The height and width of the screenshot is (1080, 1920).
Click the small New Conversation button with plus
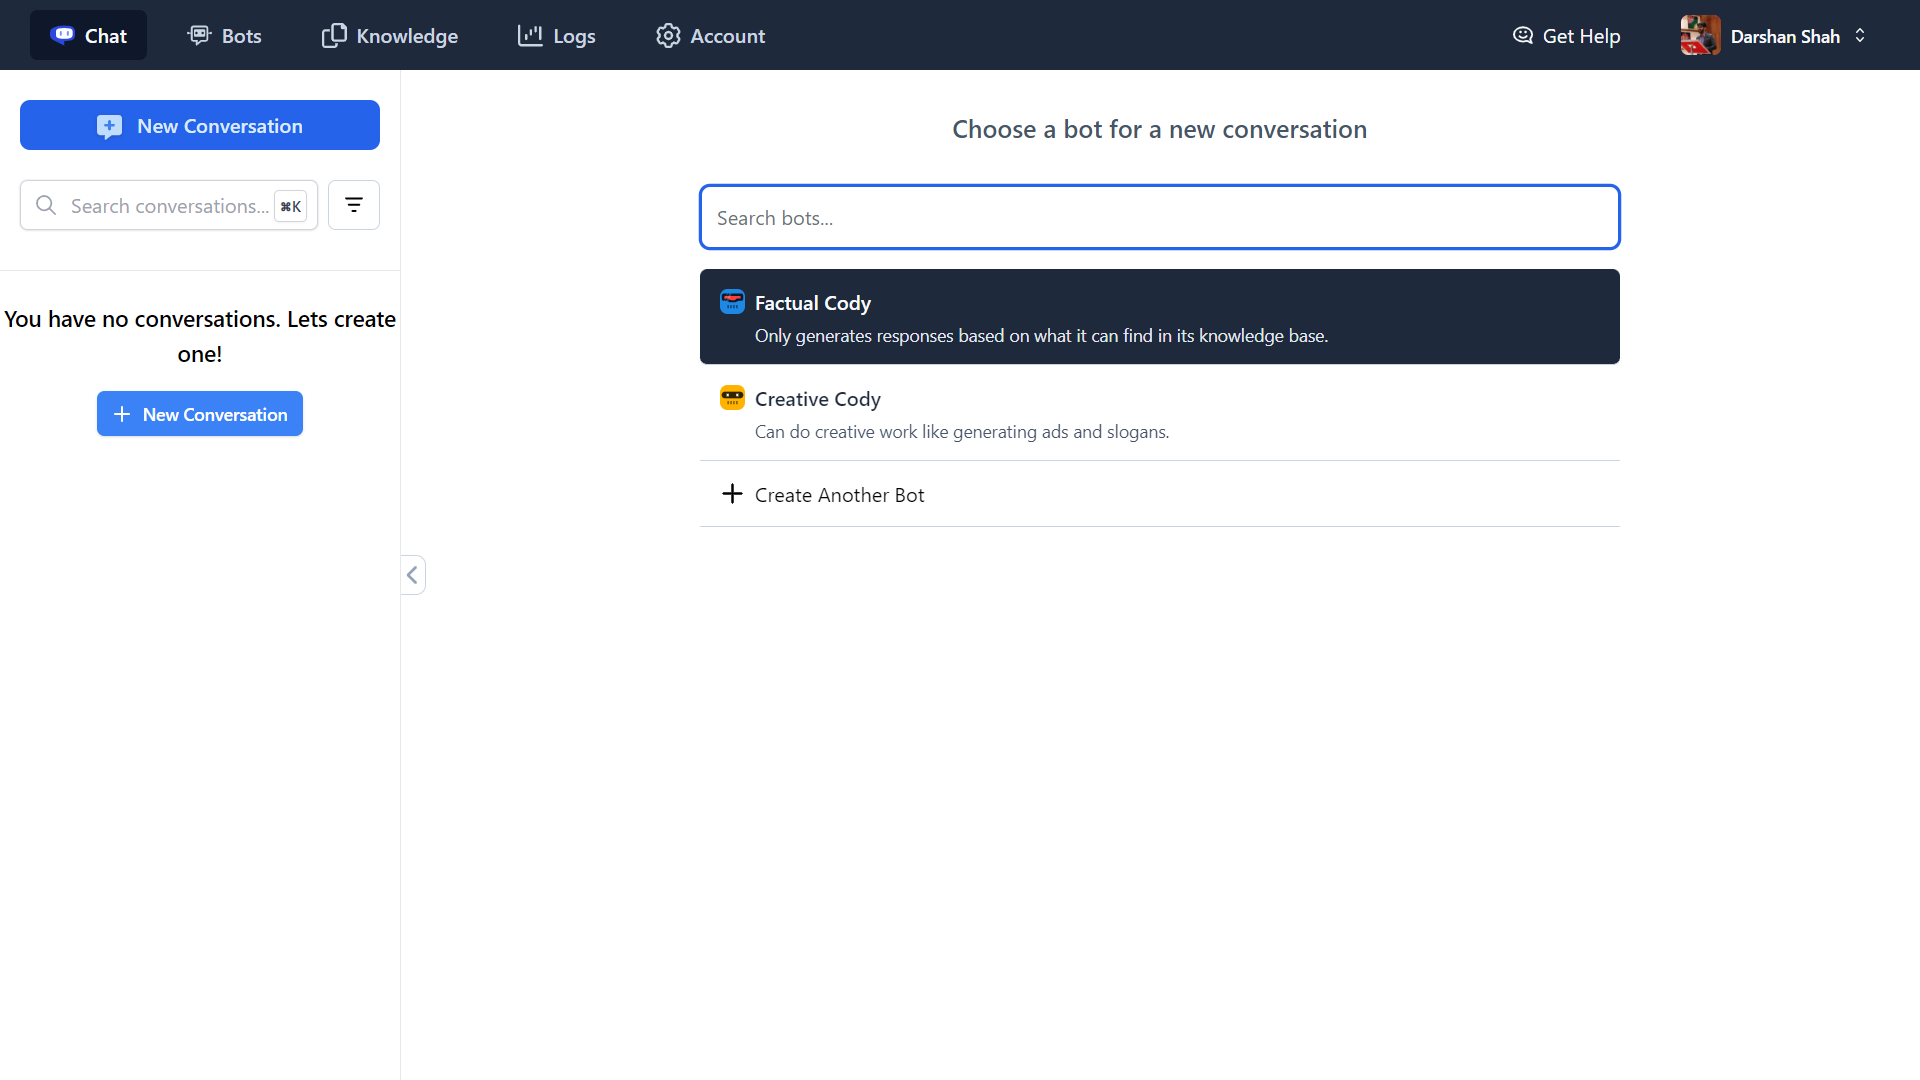(x=200, y=413)
